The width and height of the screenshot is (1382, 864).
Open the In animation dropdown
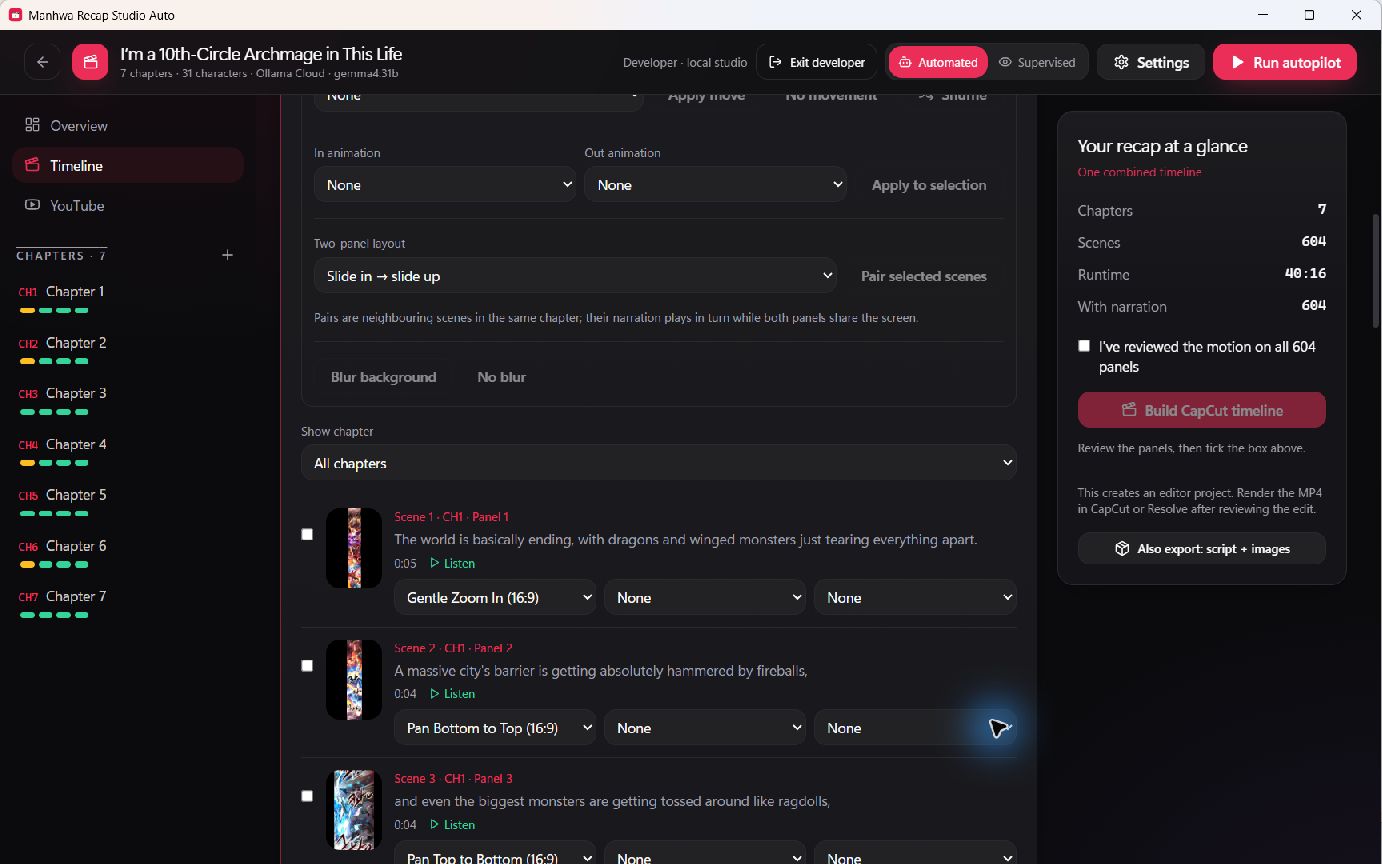coord(445,185)
